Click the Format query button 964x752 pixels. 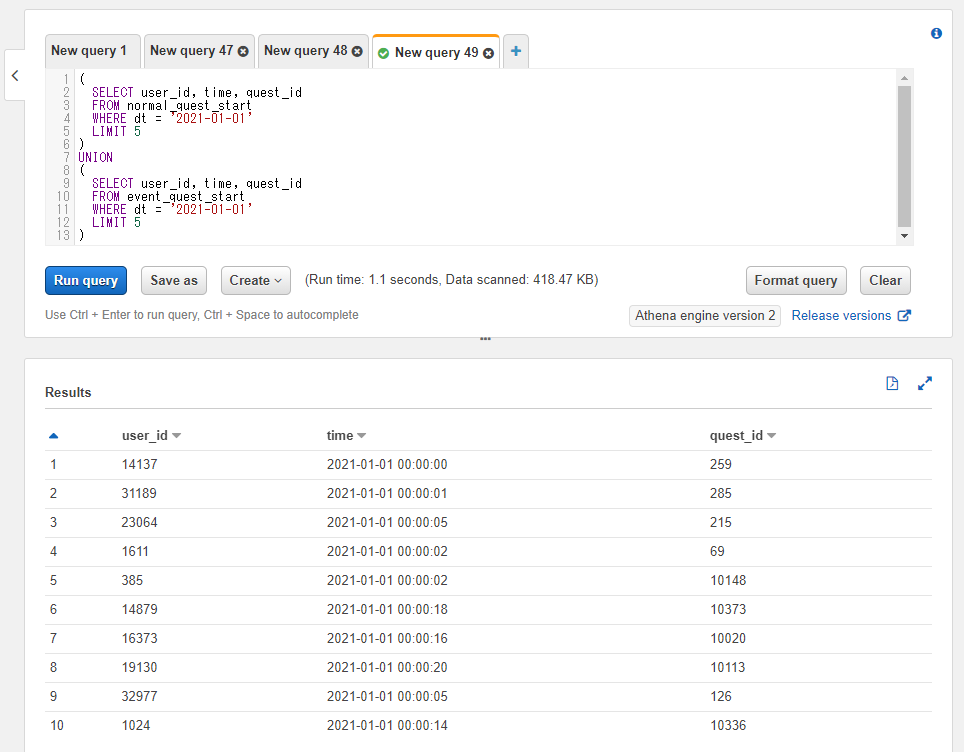[x=796, y=280]
